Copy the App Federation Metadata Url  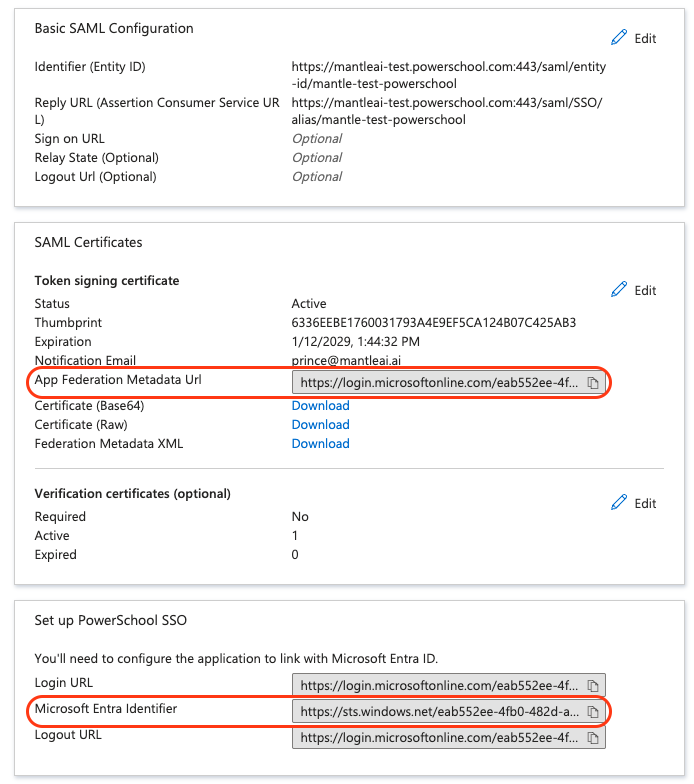pyautogui.click(x=593, y=383)
